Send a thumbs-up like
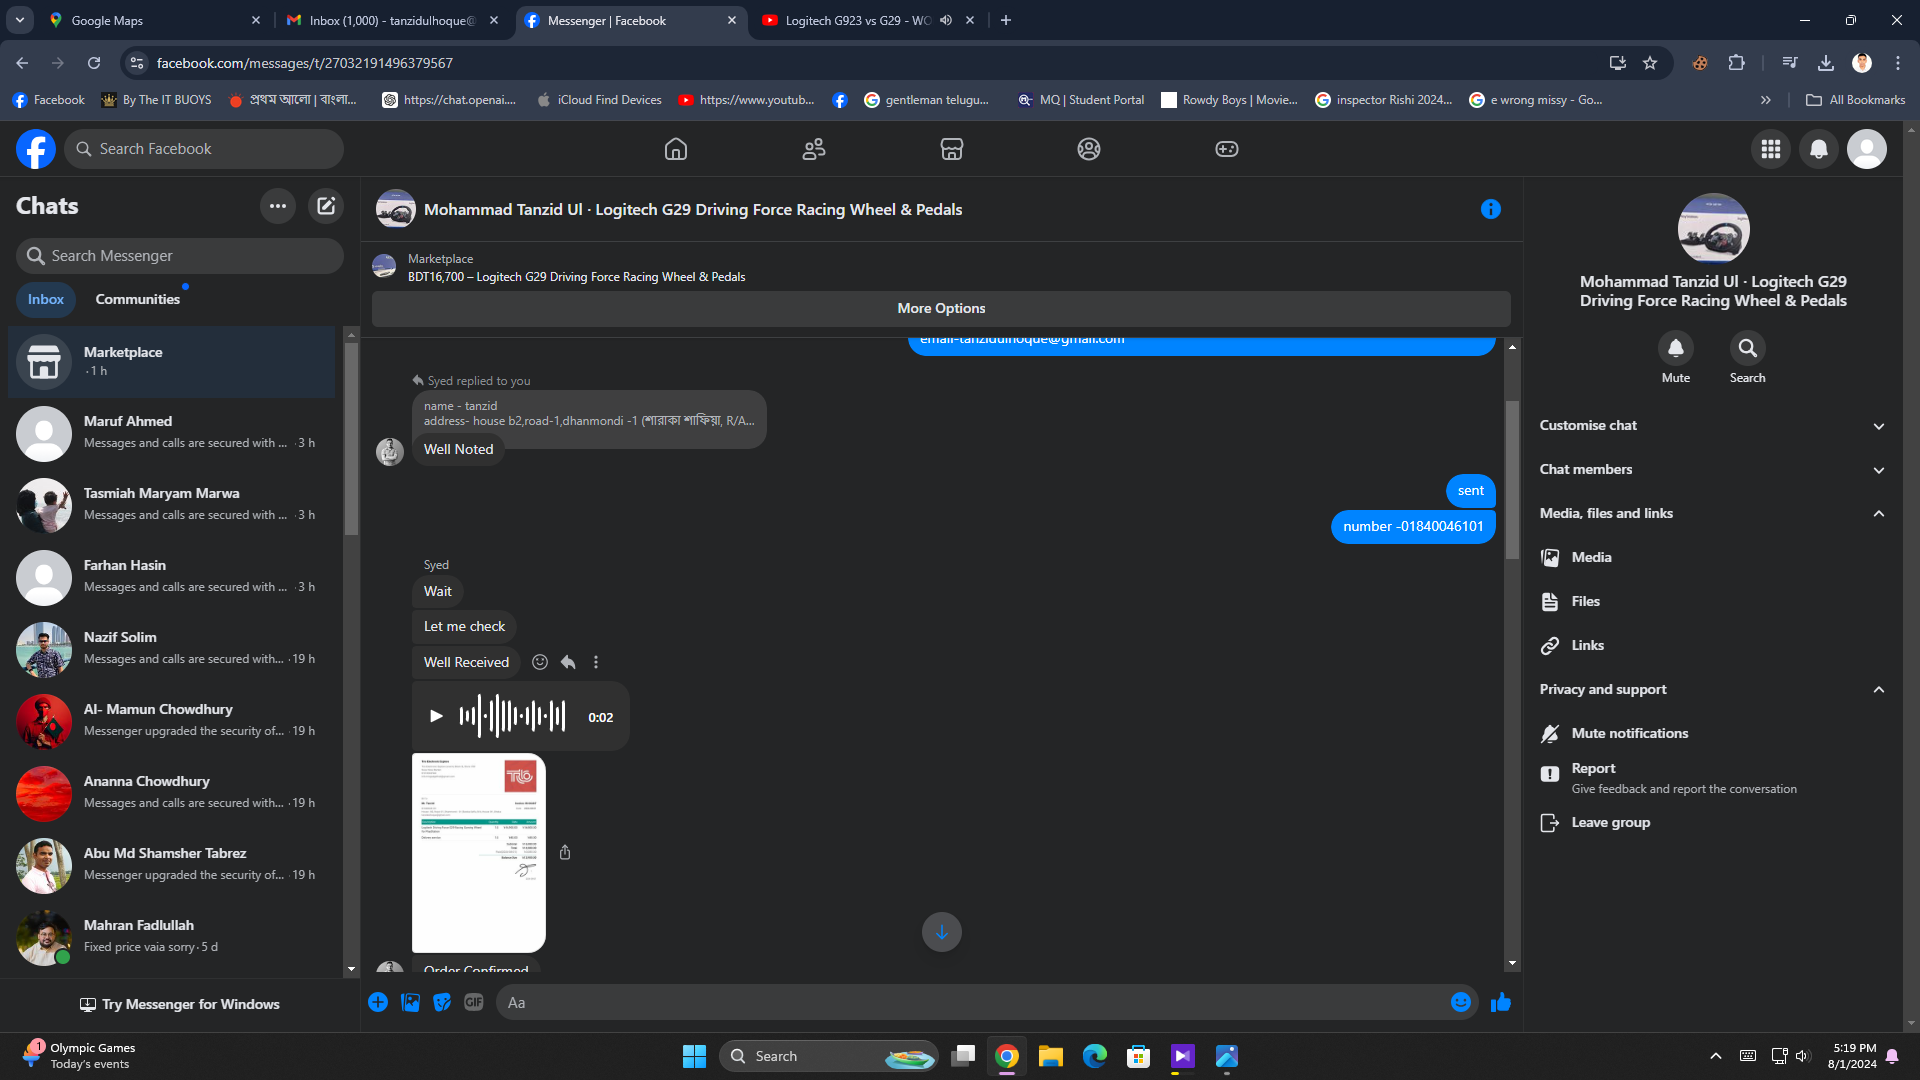Screen dimensions: 1920x1080 (1501, 1002)
